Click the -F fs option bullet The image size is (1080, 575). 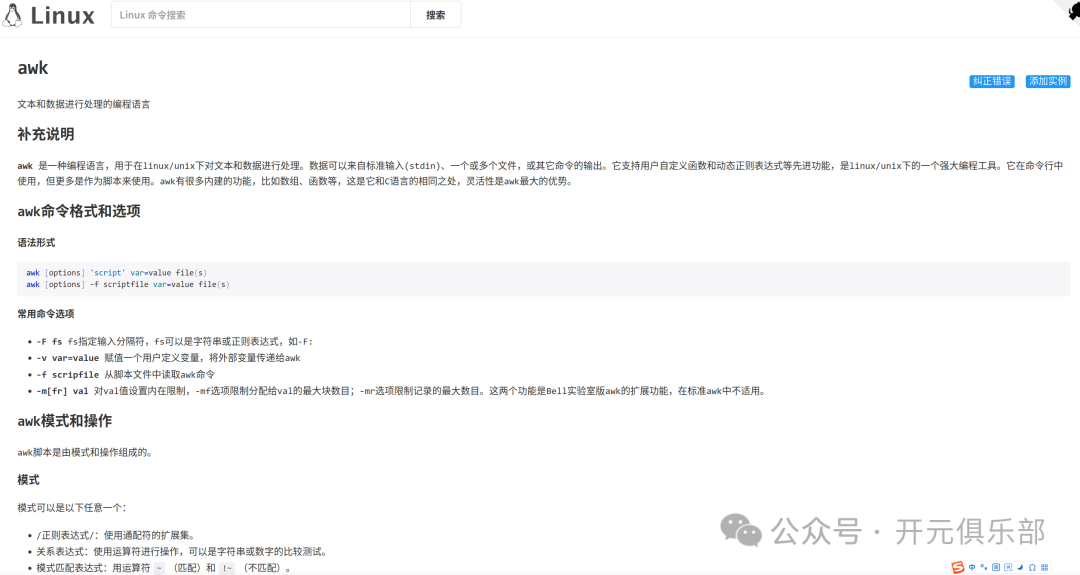(x=174, y=342)
